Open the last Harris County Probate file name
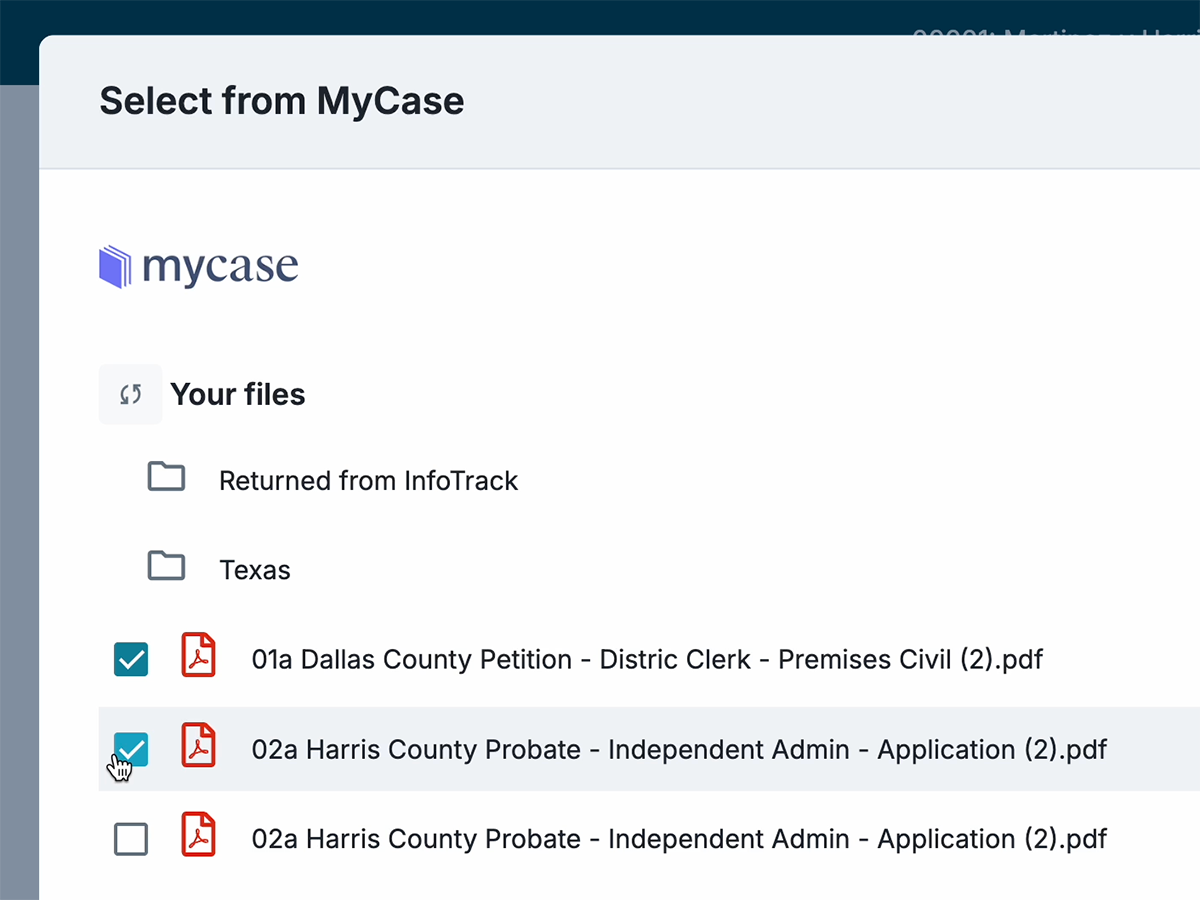This screenshot has width=1200, height=900. [678, 839]
